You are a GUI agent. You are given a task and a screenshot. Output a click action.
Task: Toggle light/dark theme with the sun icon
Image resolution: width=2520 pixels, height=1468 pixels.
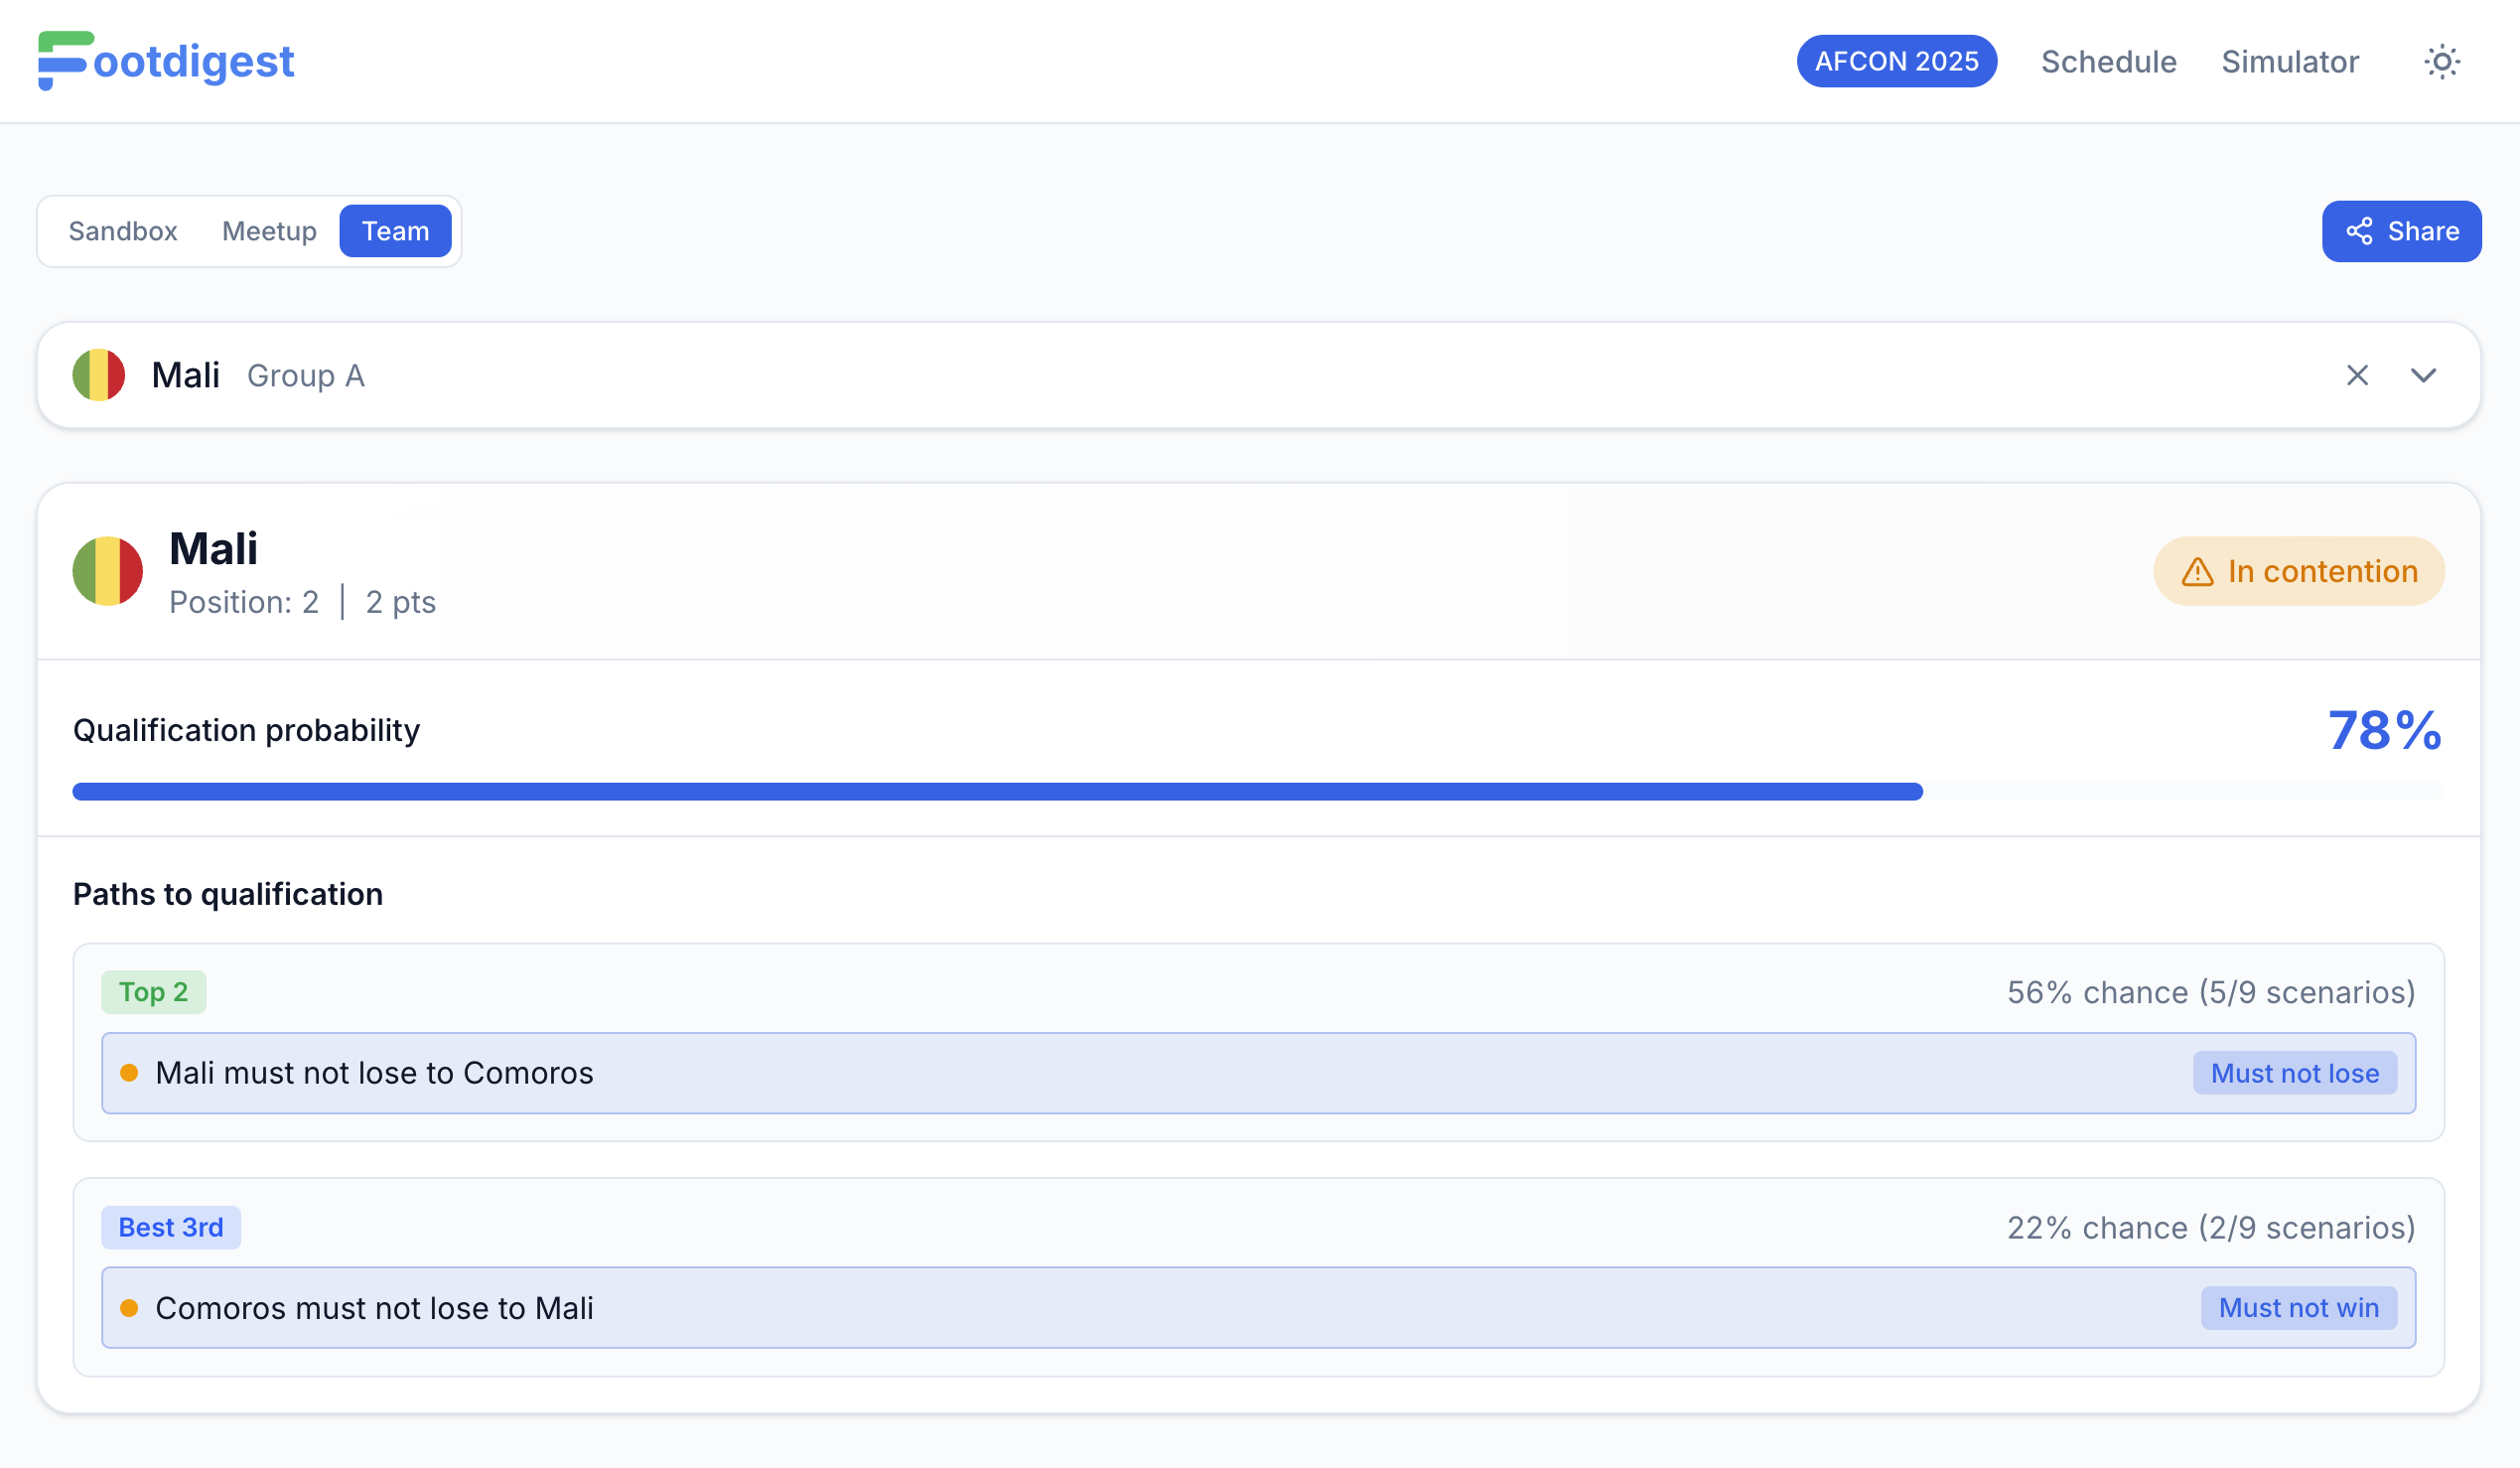2443,61
